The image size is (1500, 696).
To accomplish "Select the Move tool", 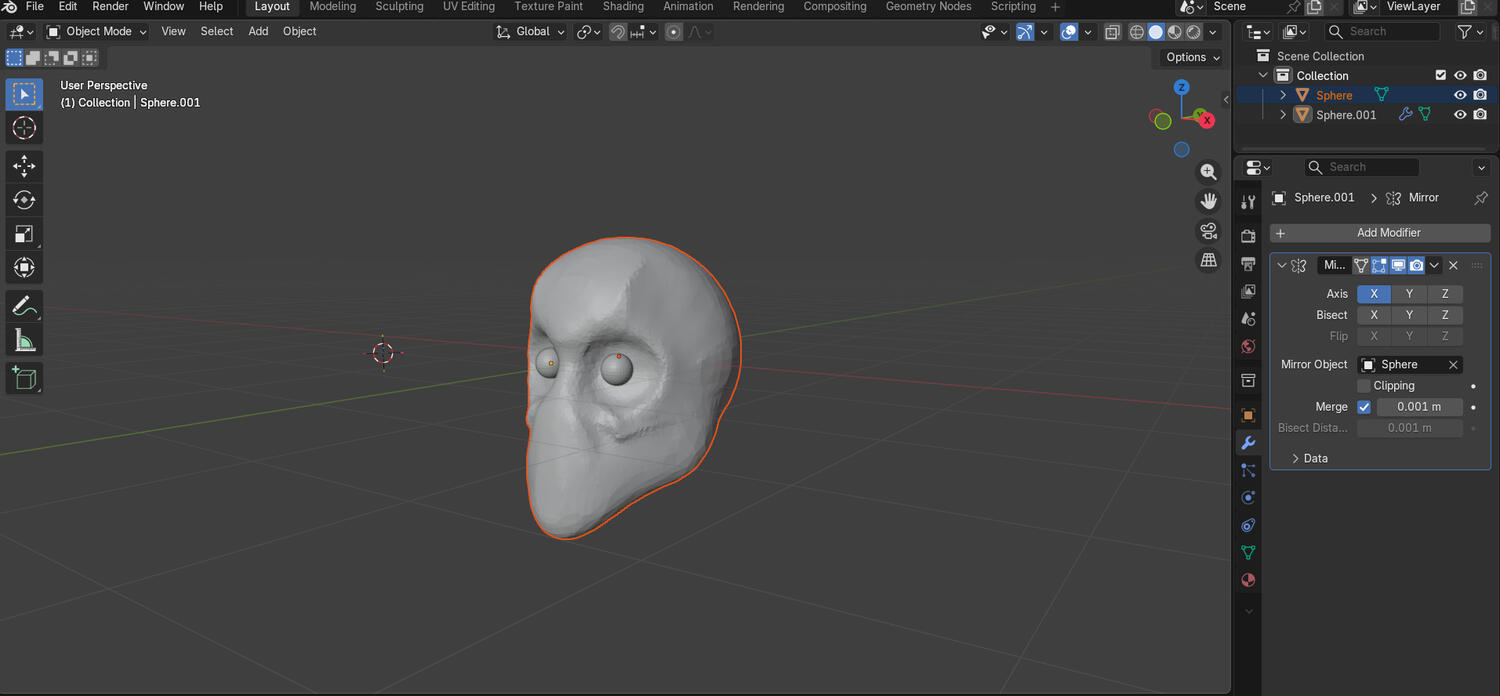I will point(24,166).
